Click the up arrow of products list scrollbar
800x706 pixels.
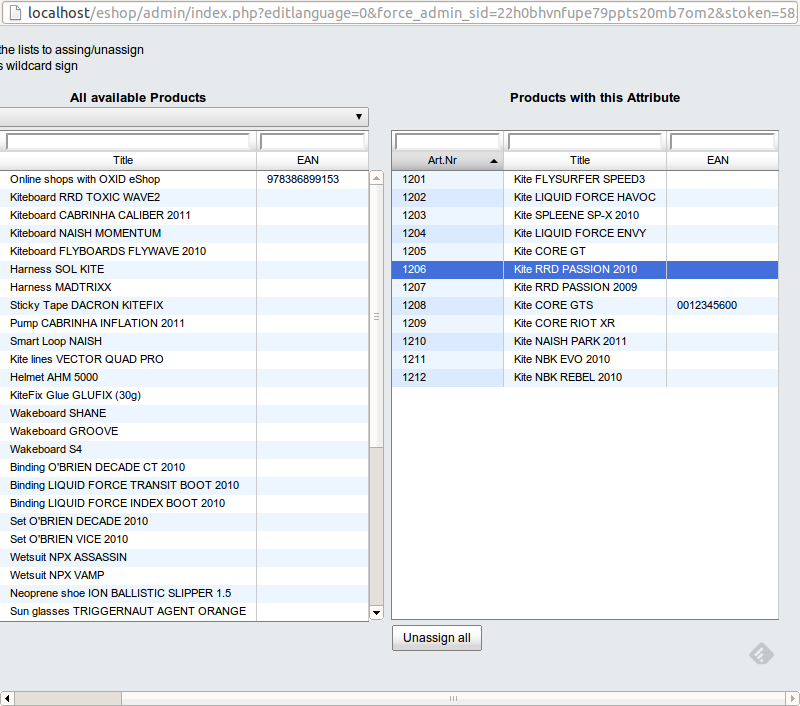click(x=376, y=179)
